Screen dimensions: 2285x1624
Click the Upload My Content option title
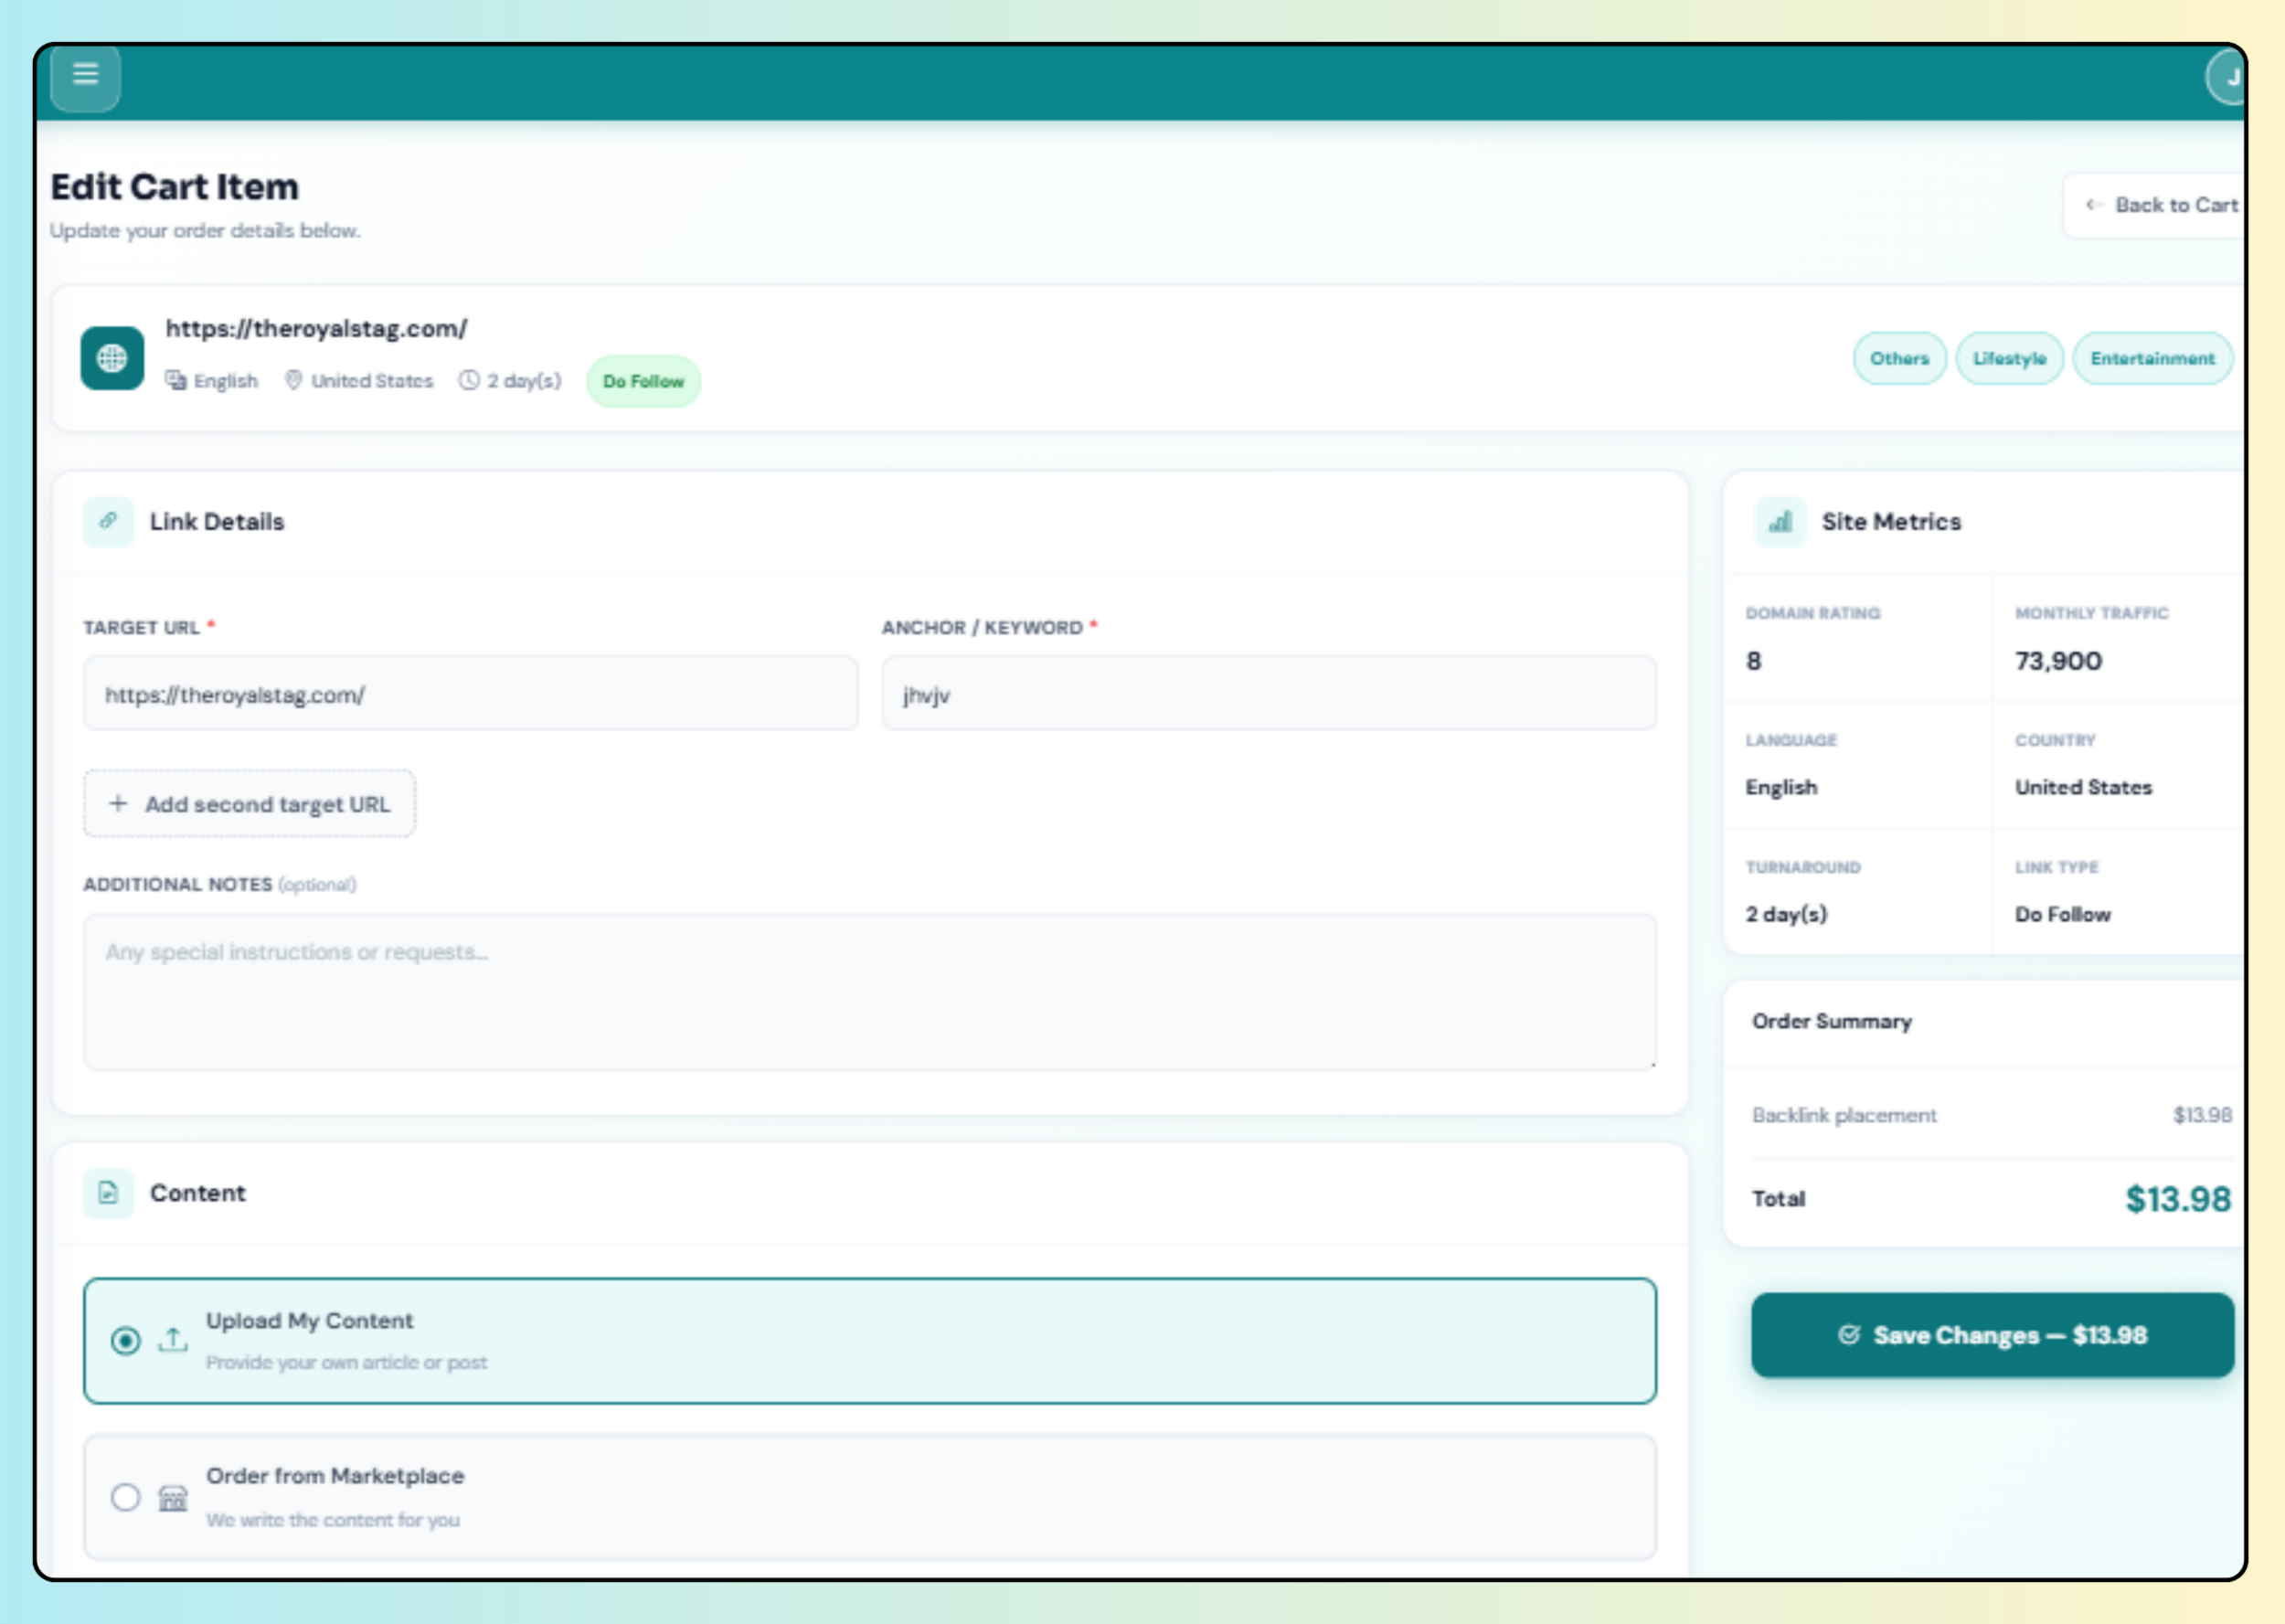click(309, 1320)
